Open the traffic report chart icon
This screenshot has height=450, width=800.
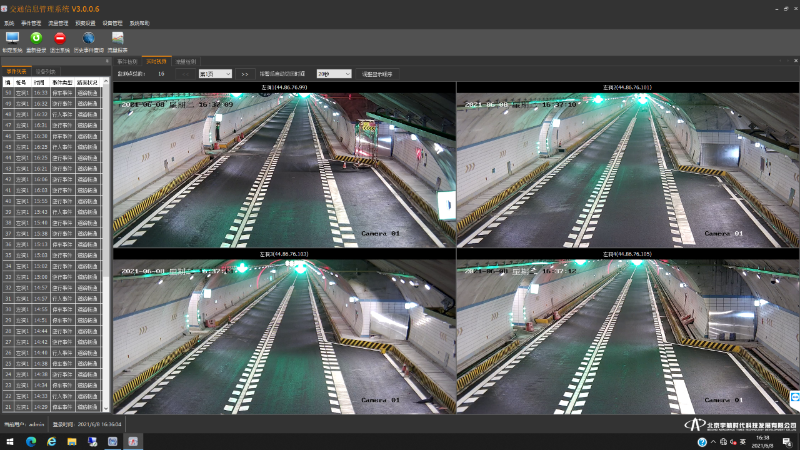(117, 38)
